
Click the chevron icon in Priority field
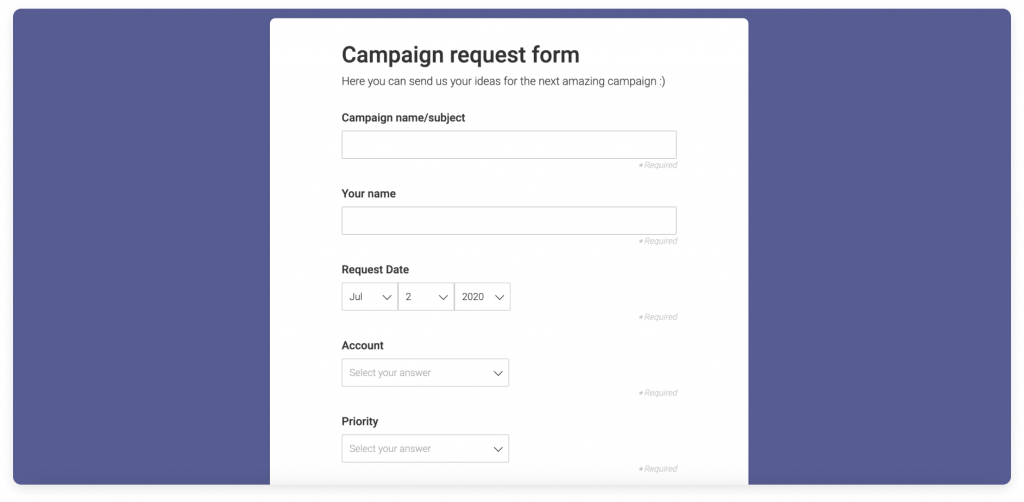[x=498, y=449]
